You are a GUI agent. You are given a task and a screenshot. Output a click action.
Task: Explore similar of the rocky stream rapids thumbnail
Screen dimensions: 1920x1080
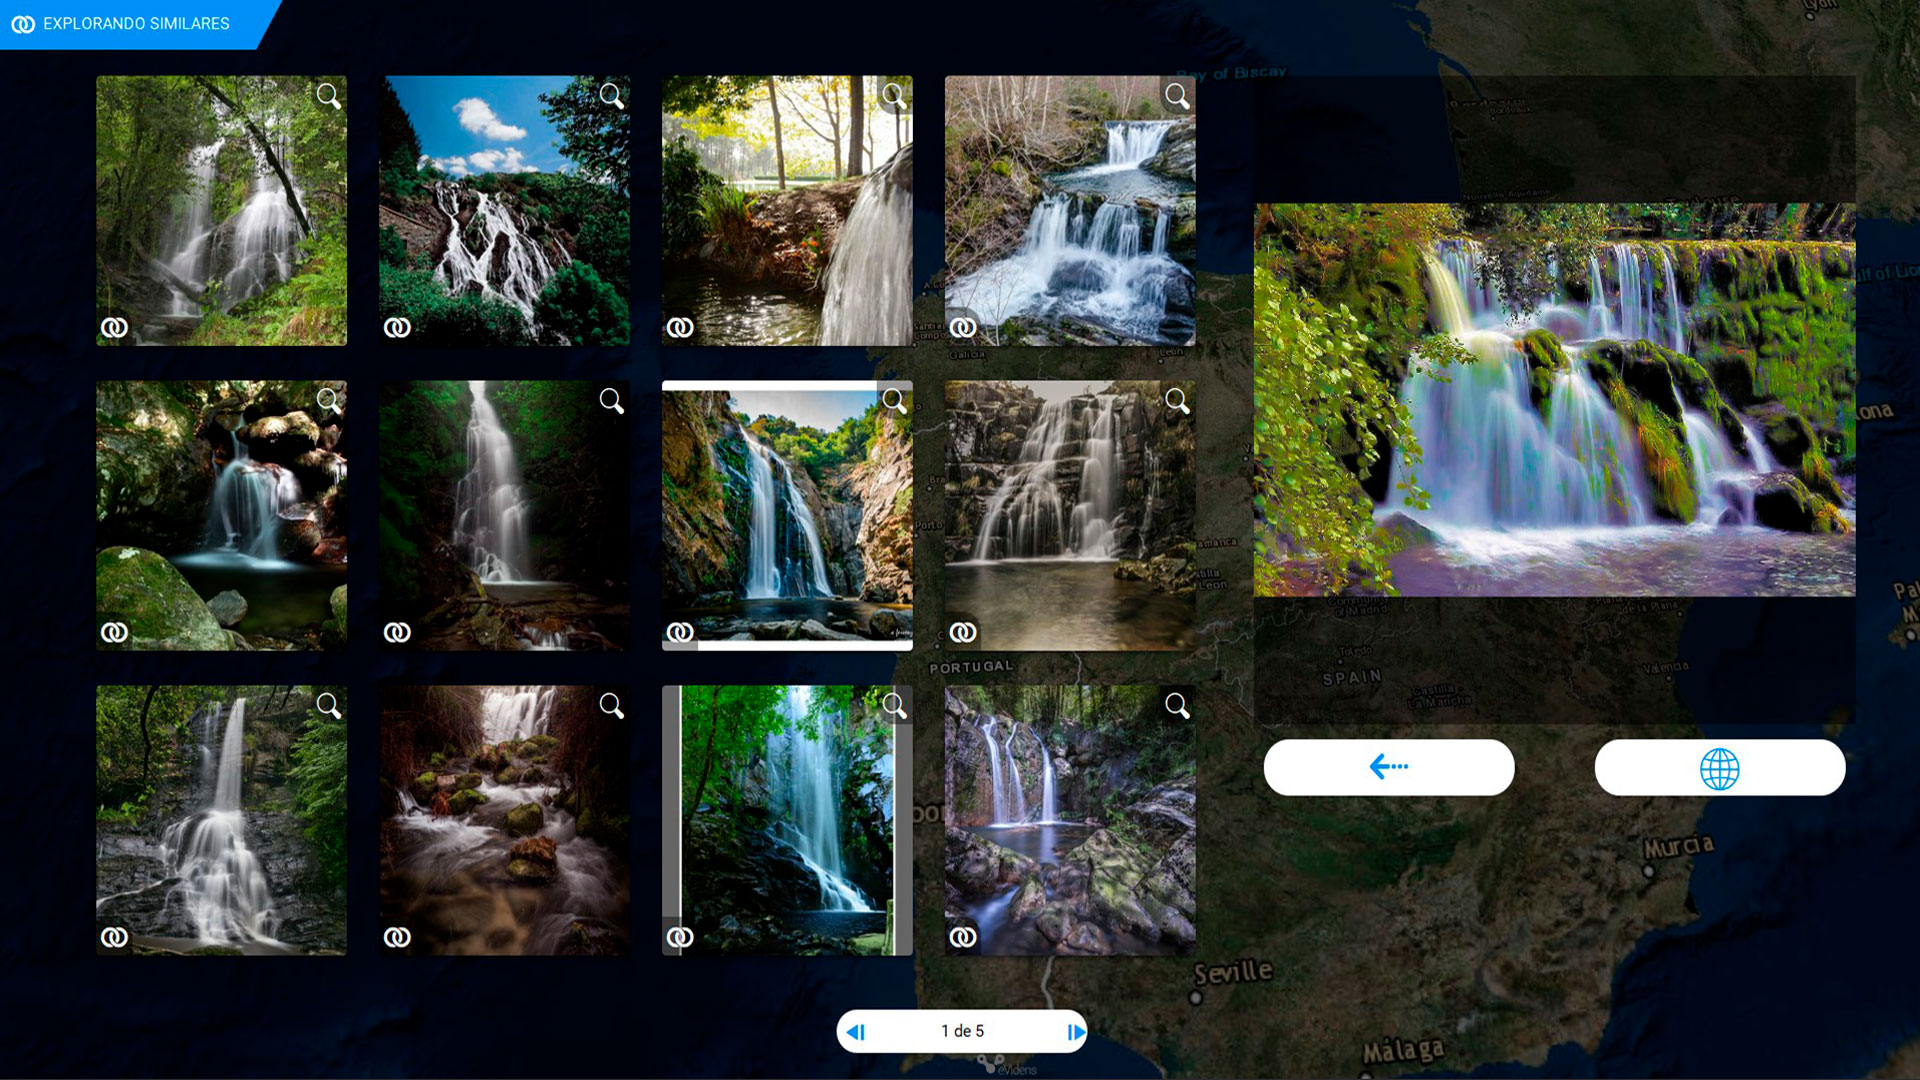click(x=397, y=937)
